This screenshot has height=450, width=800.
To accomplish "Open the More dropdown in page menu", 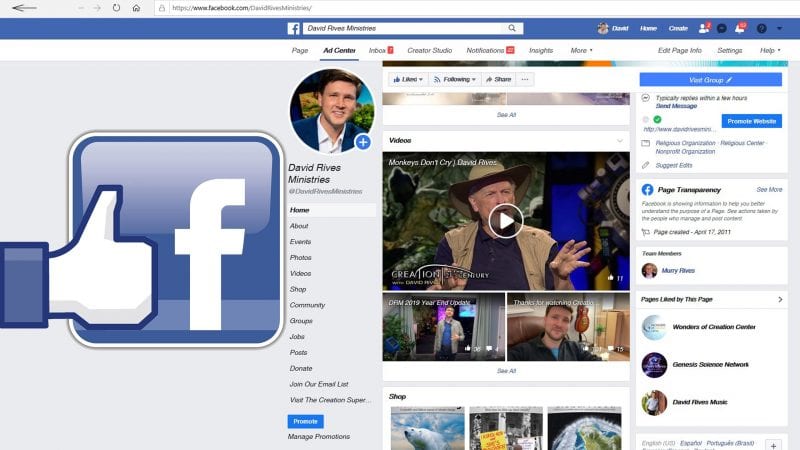I will (x=581, y=51).
